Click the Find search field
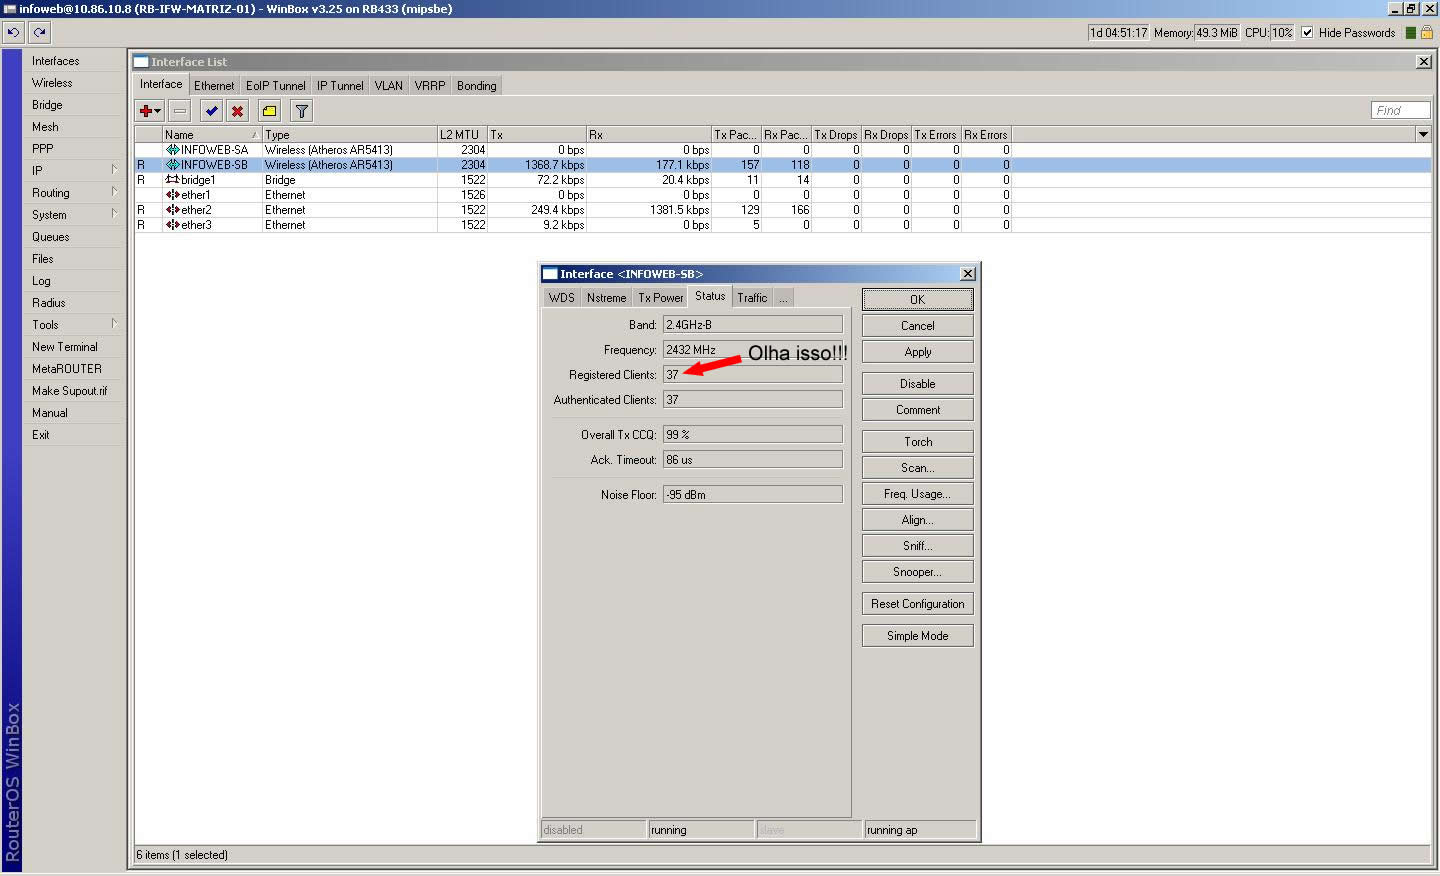This screenshot has width=1440, height=876. point(1399,111)
